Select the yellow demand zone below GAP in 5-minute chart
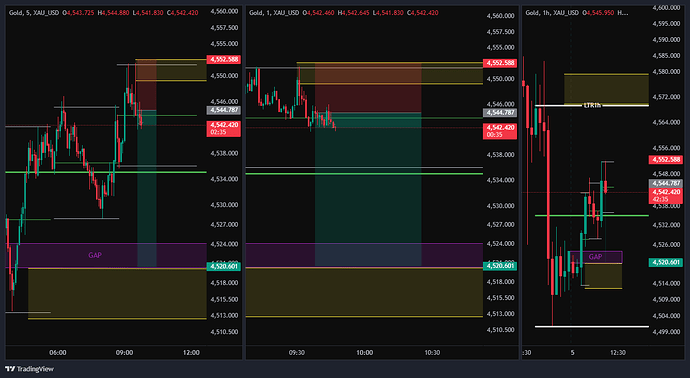This screenshot has width=690, height=378. [x=117, y=294]
